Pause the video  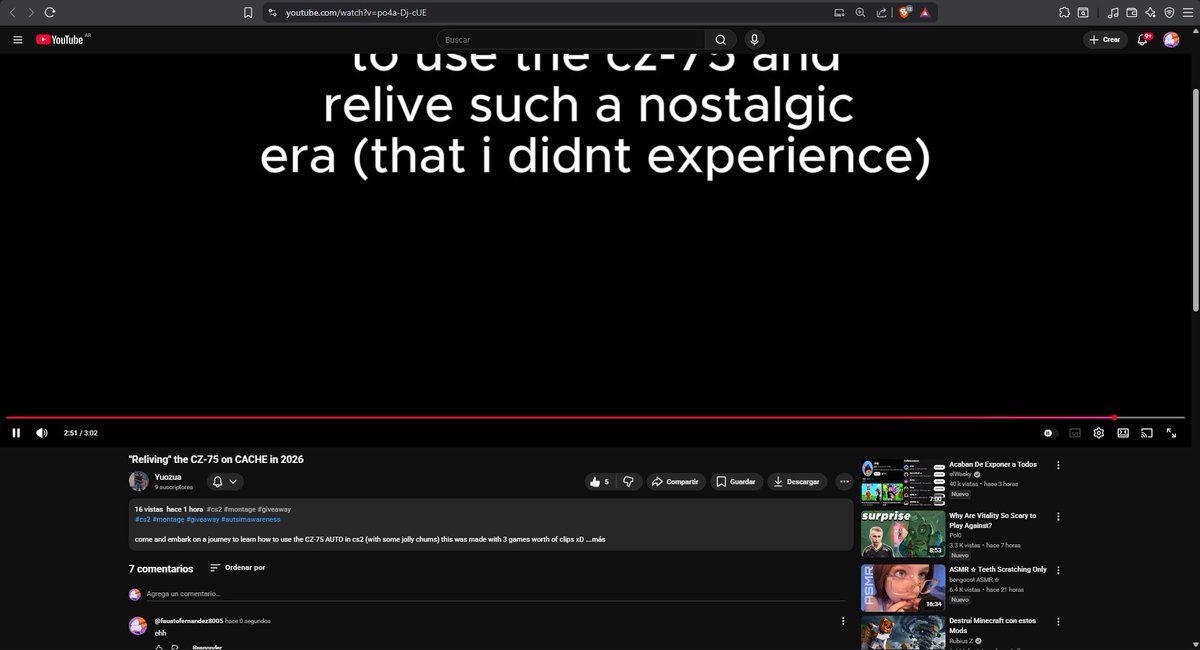tap(16, 433)
